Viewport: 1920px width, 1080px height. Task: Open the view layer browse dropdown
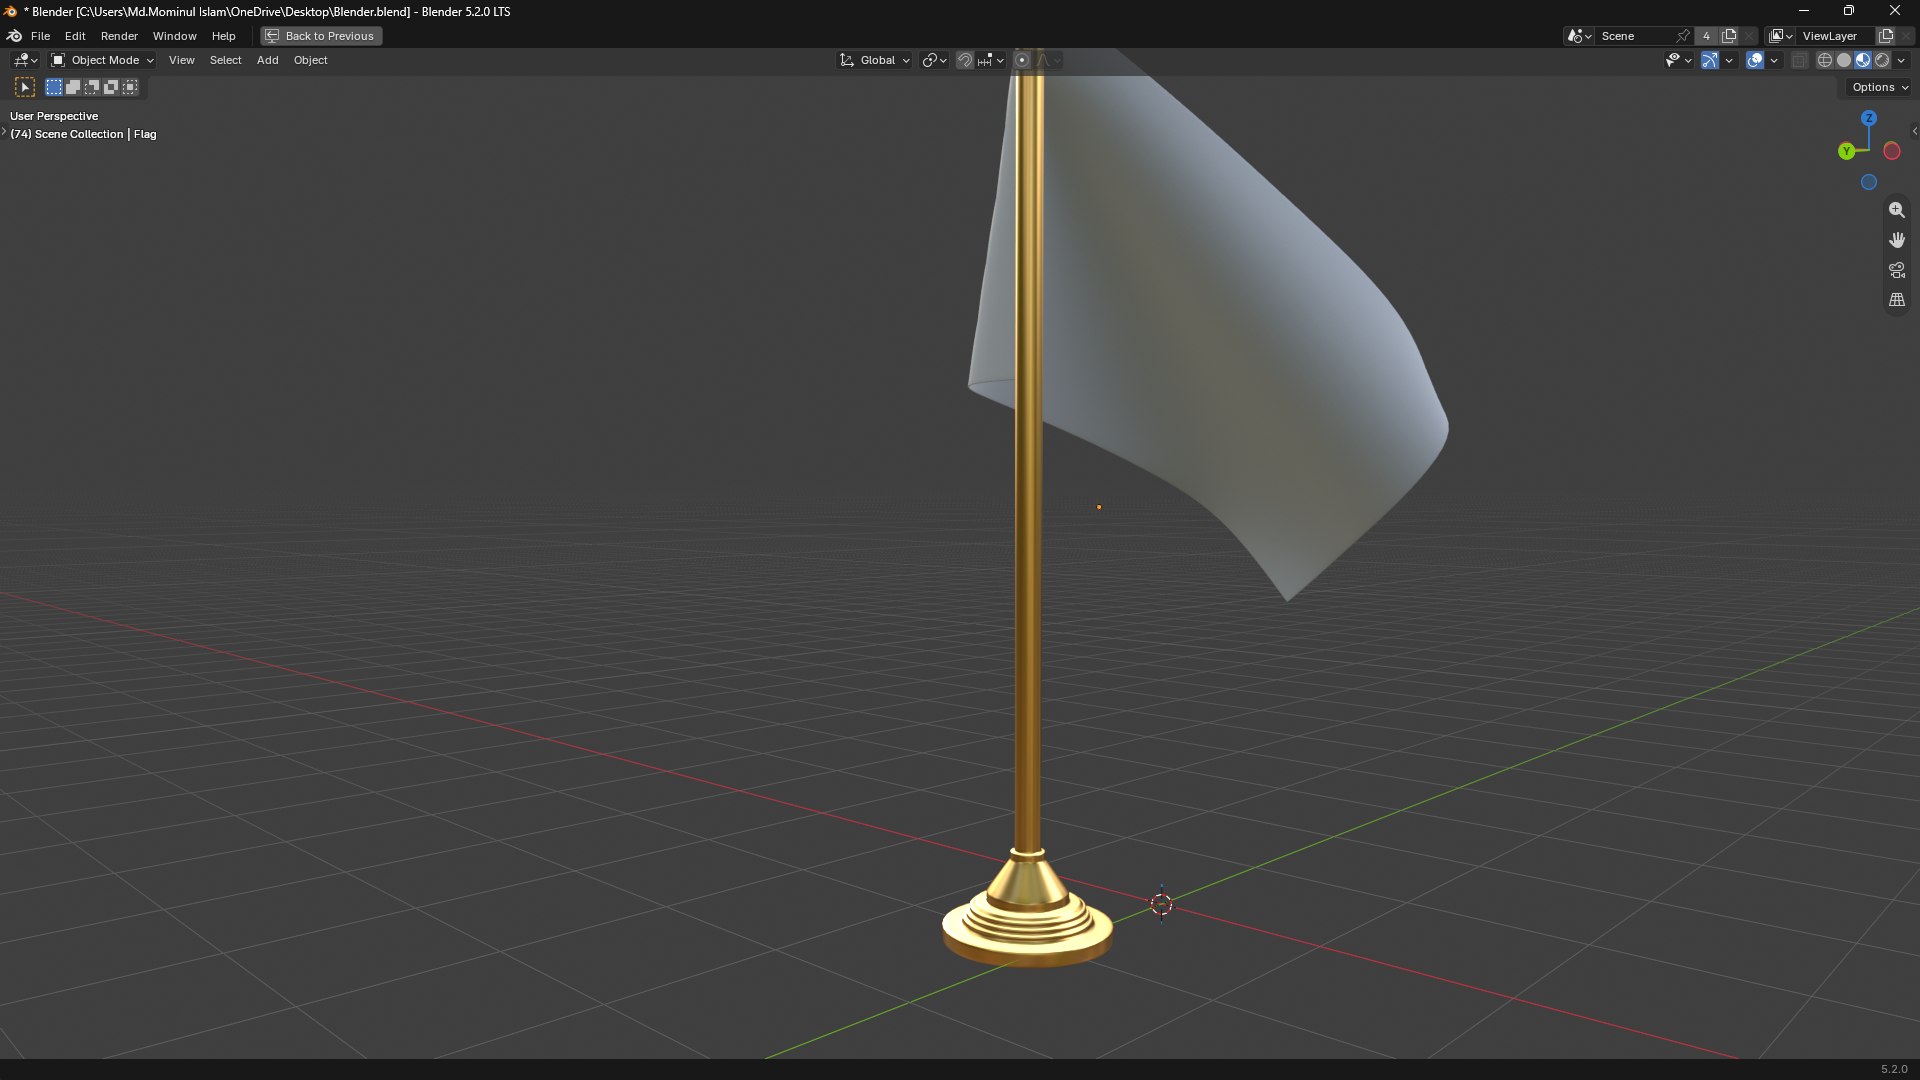[1781, 36]
